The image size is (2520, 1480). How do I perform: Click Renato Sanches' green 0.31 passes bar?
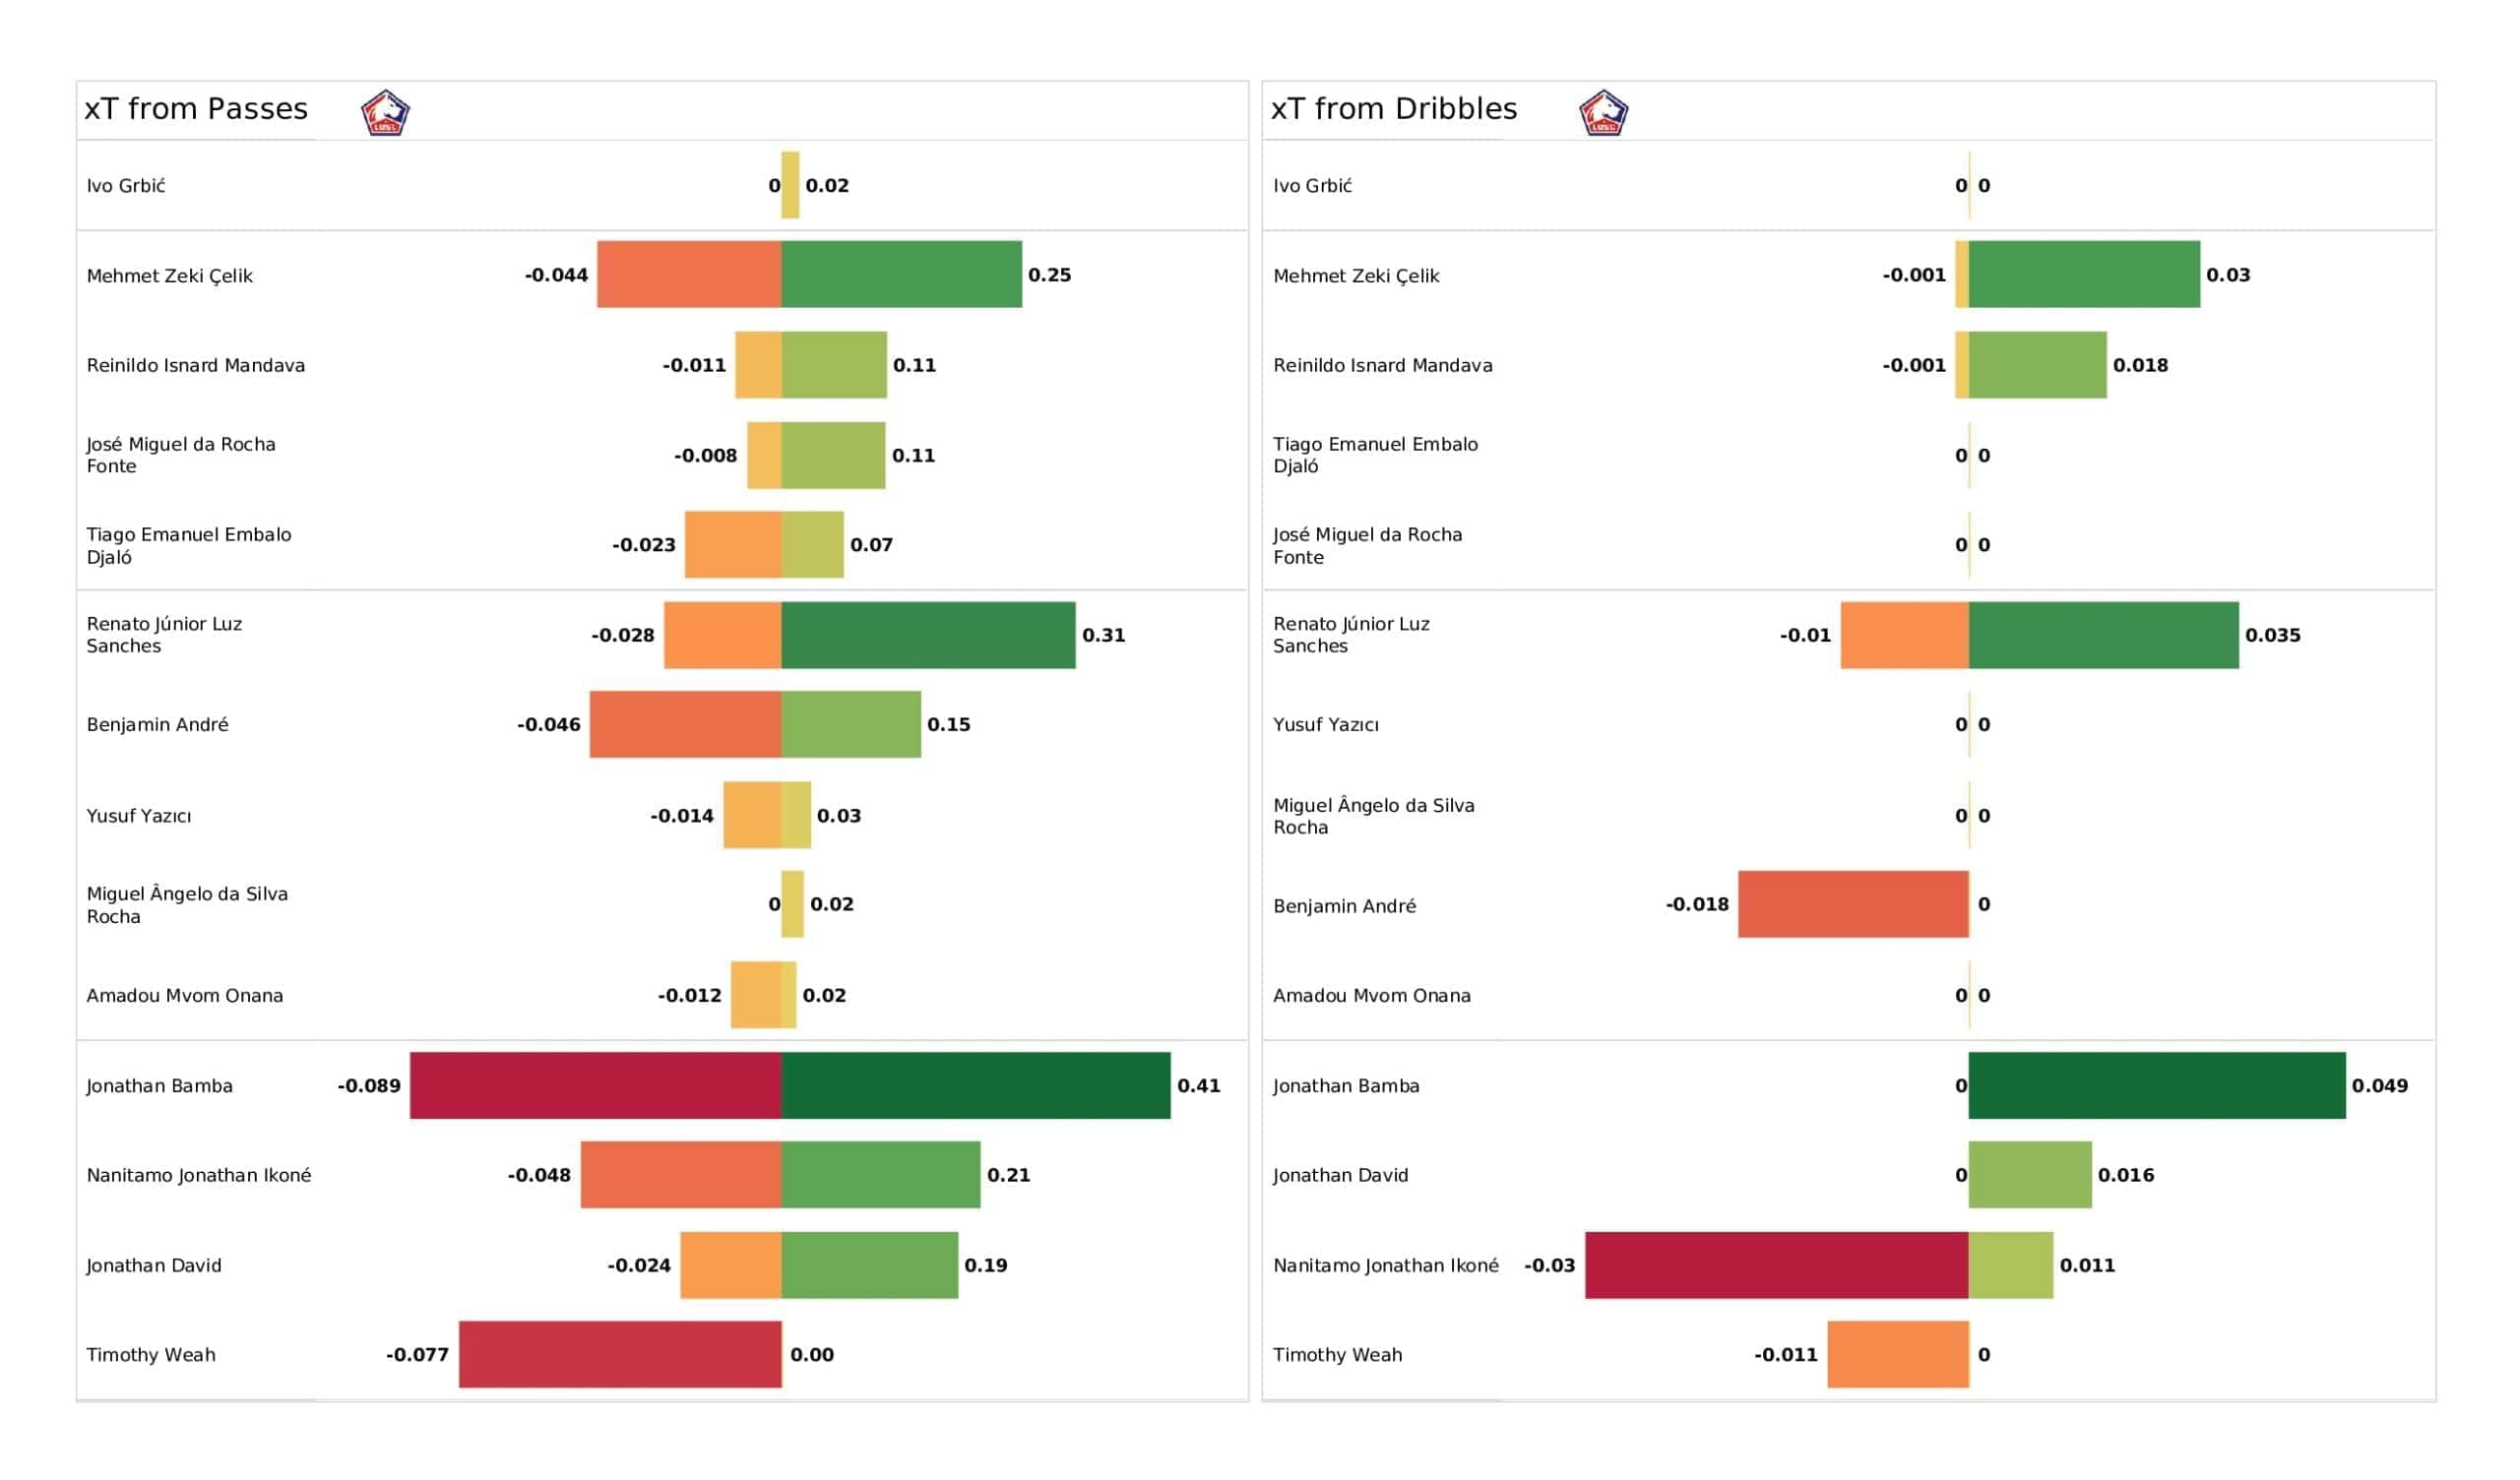tap(928, 635)
